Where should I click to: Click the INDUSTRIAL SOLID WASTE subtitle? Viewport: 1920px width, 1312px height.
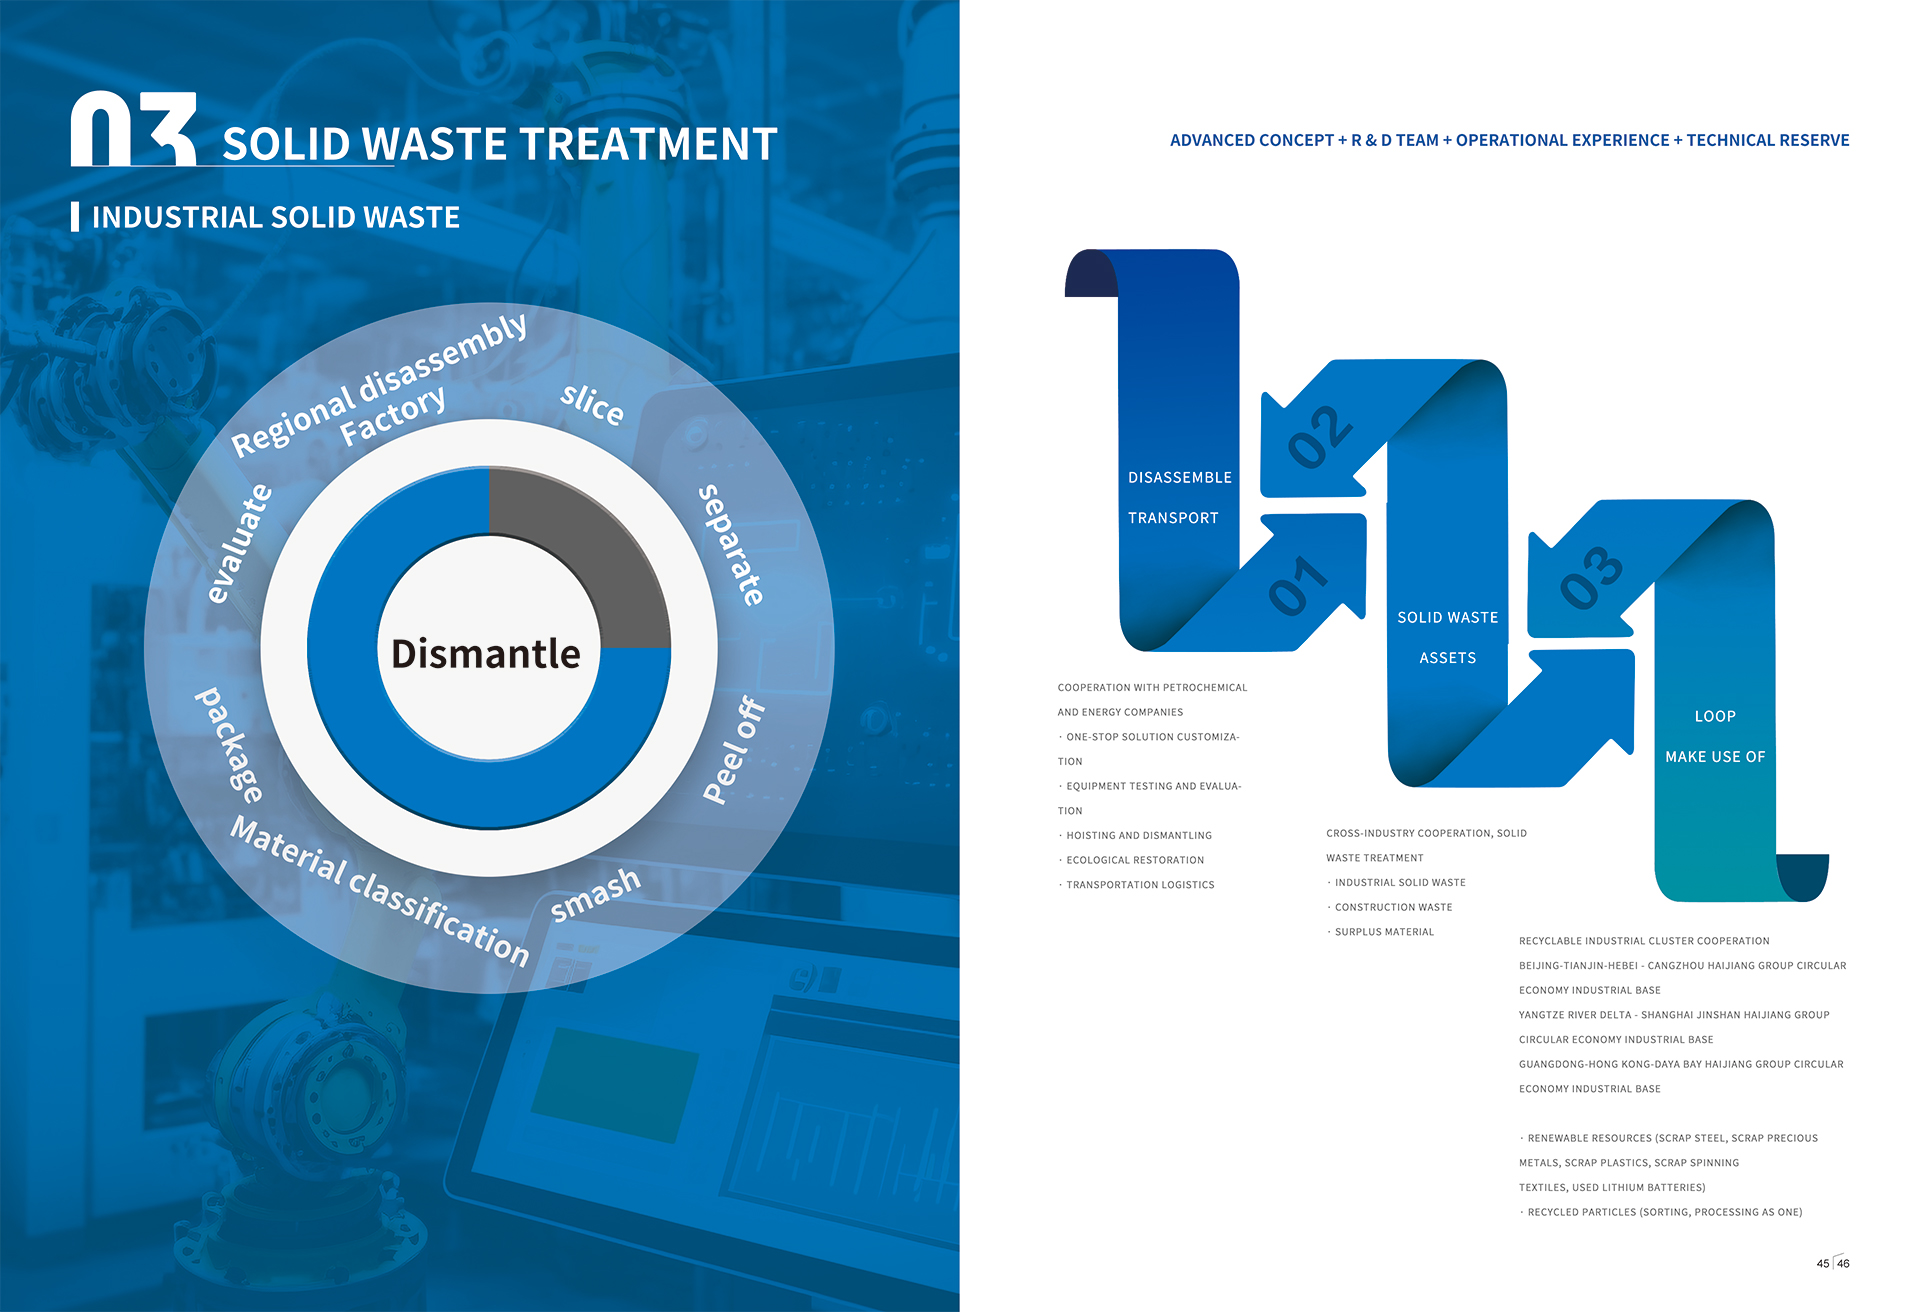click(275, 217)
